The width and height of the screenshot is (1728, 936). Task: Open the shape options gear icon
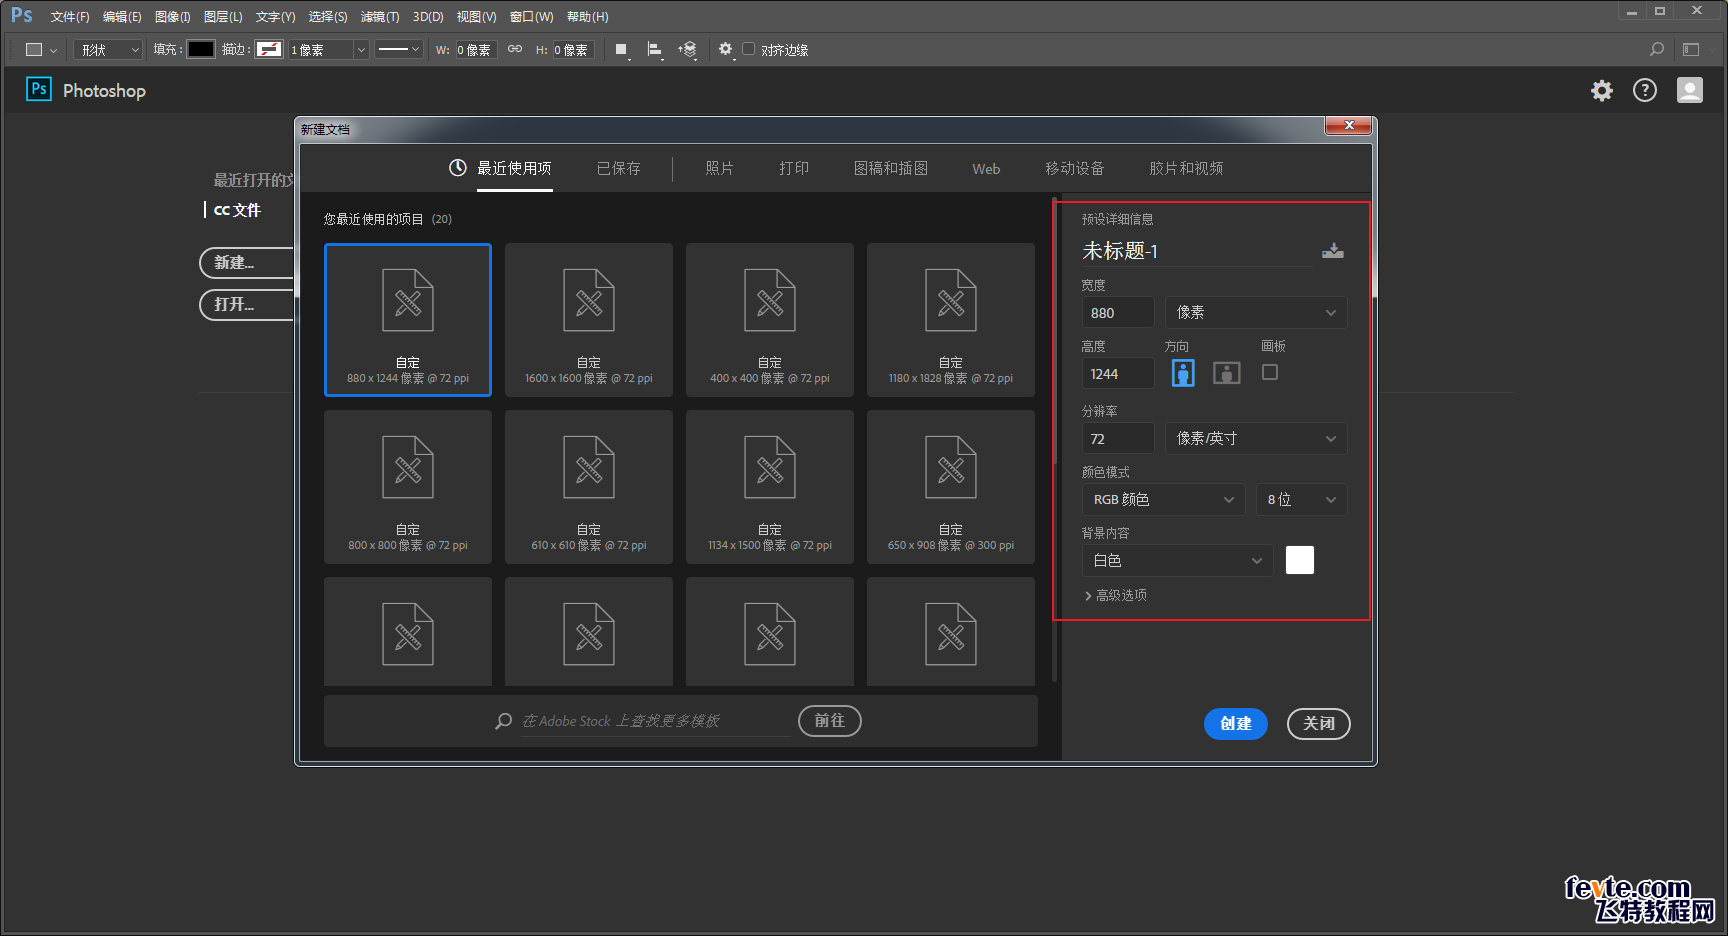tap(726, 49)
